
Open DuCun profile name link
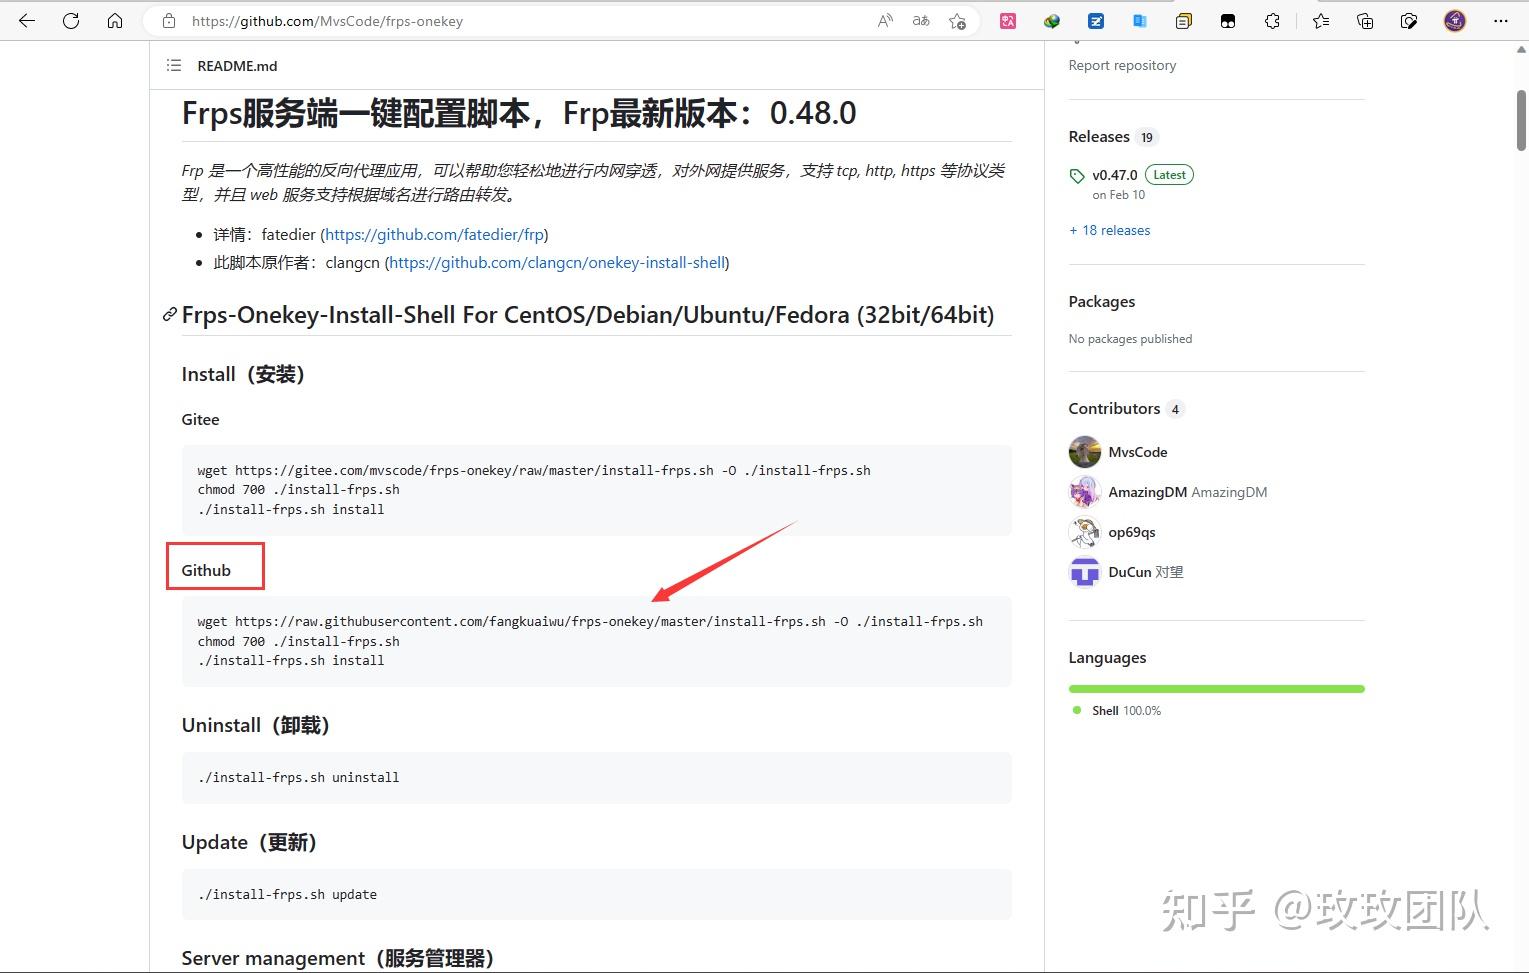point(1130,572)
